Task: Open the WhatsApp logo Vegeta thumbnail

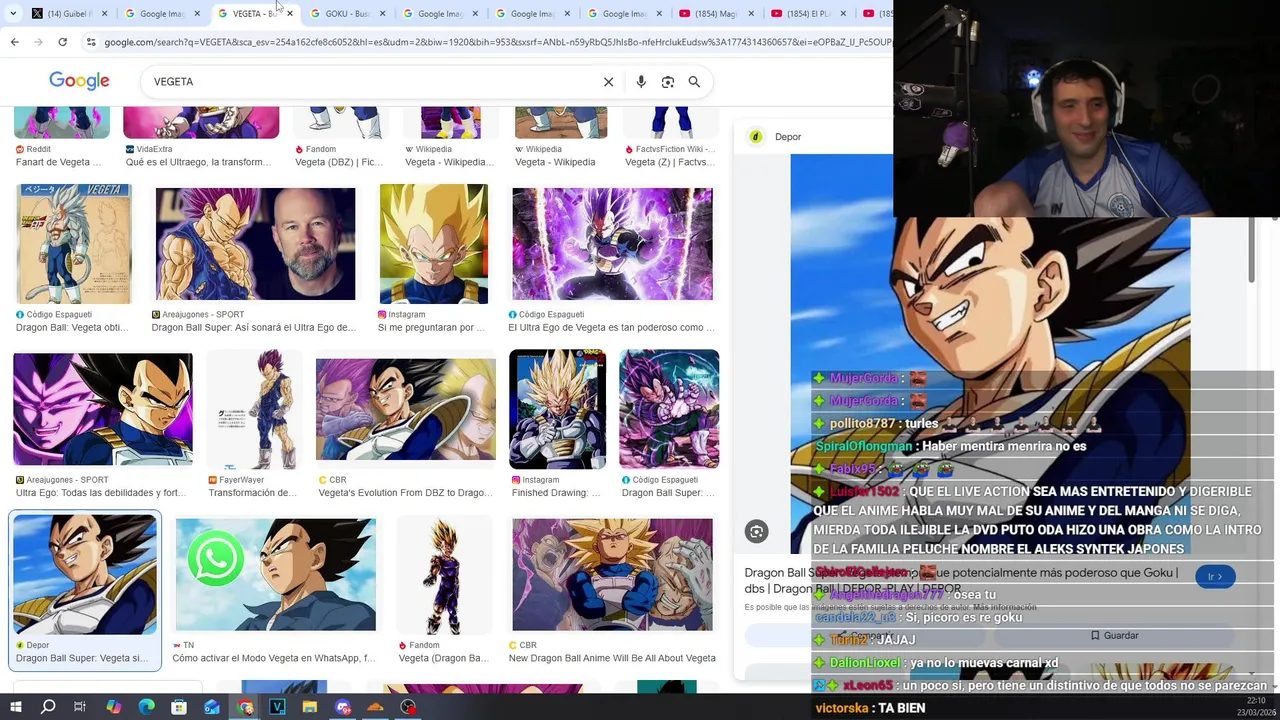Action: (x=276, y=575)
